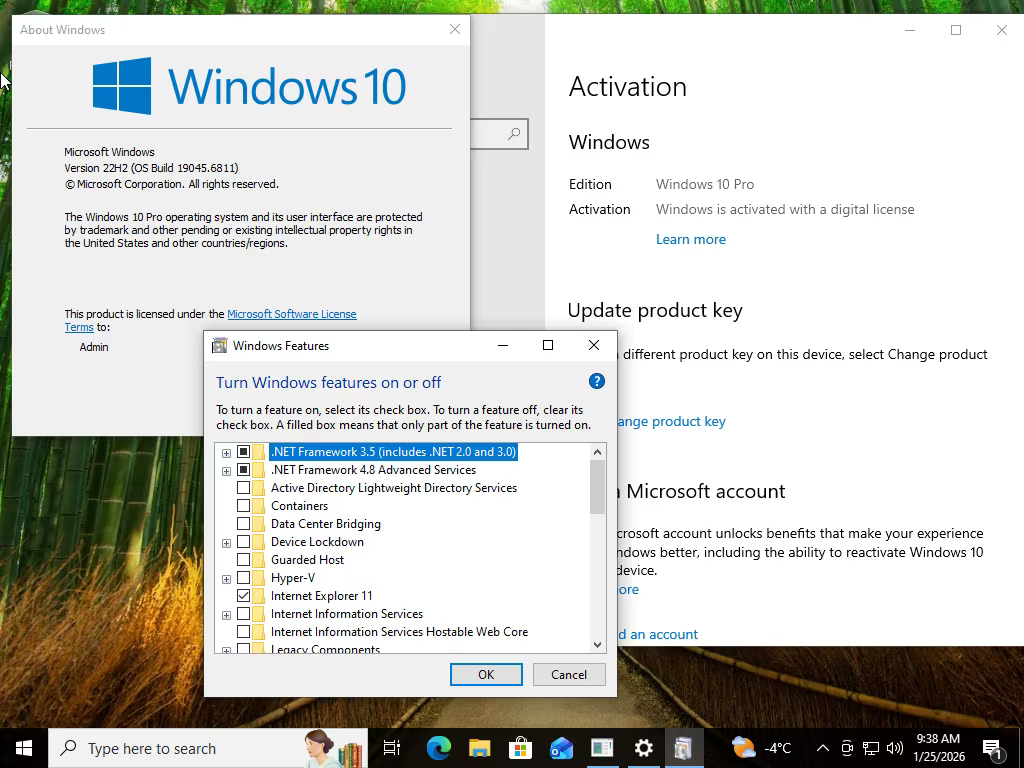Image resolution: width=1024 pixels, height=768 pixels.
Task: Open the taskbar clock showing 9:38 AM
Action: tap(938, 748)
